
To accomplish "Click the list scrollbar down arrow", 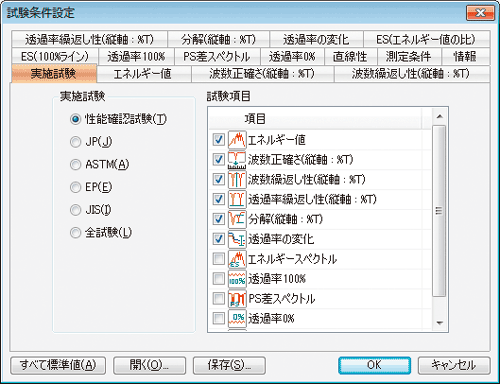I will tap(439, 323).
